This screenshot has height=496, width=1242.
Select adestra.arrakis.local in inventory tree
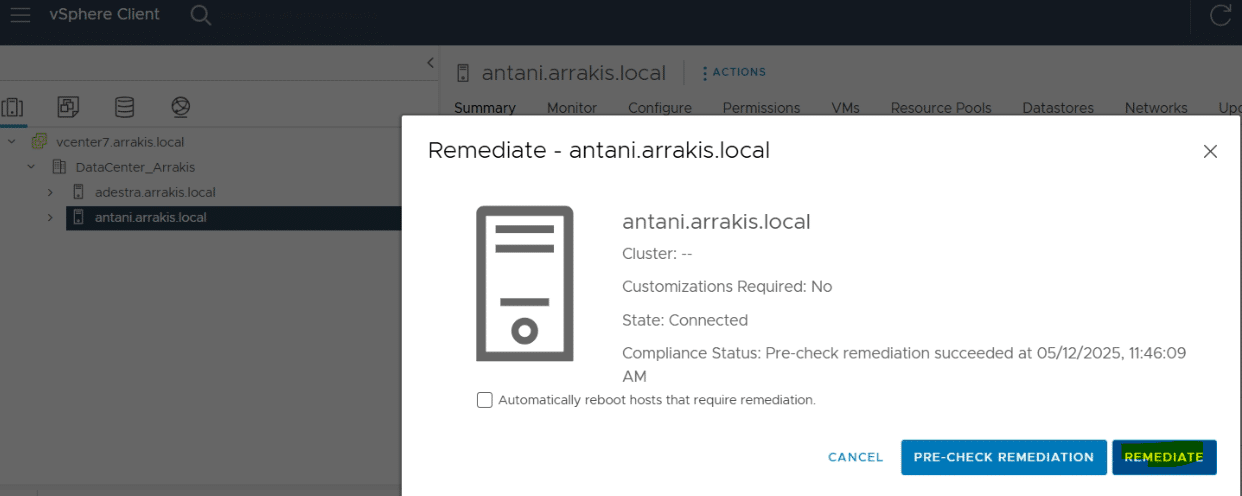[x=155, y=192]
